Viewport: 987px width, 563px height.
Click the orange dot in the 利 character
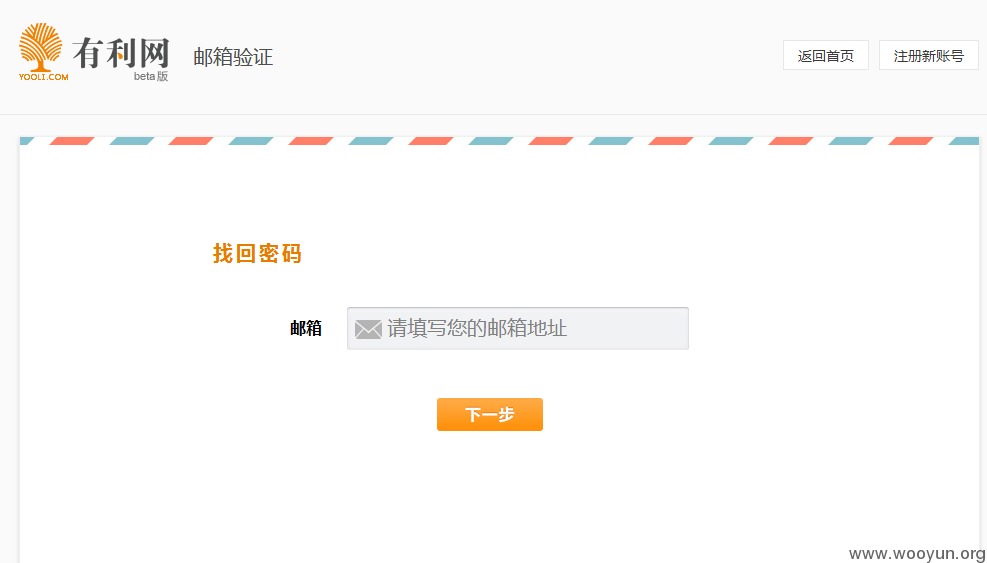click(x=120, y=57)
